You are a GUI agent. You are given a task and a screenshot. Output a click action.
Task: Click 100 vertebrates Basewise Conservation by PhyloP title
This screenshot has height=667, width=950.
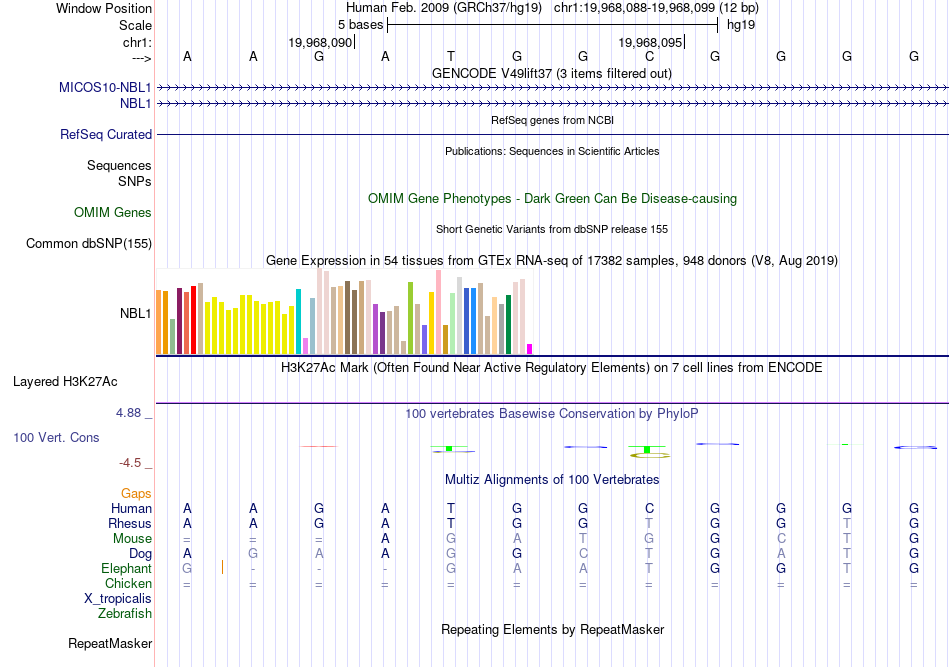[x=552, y=414]
